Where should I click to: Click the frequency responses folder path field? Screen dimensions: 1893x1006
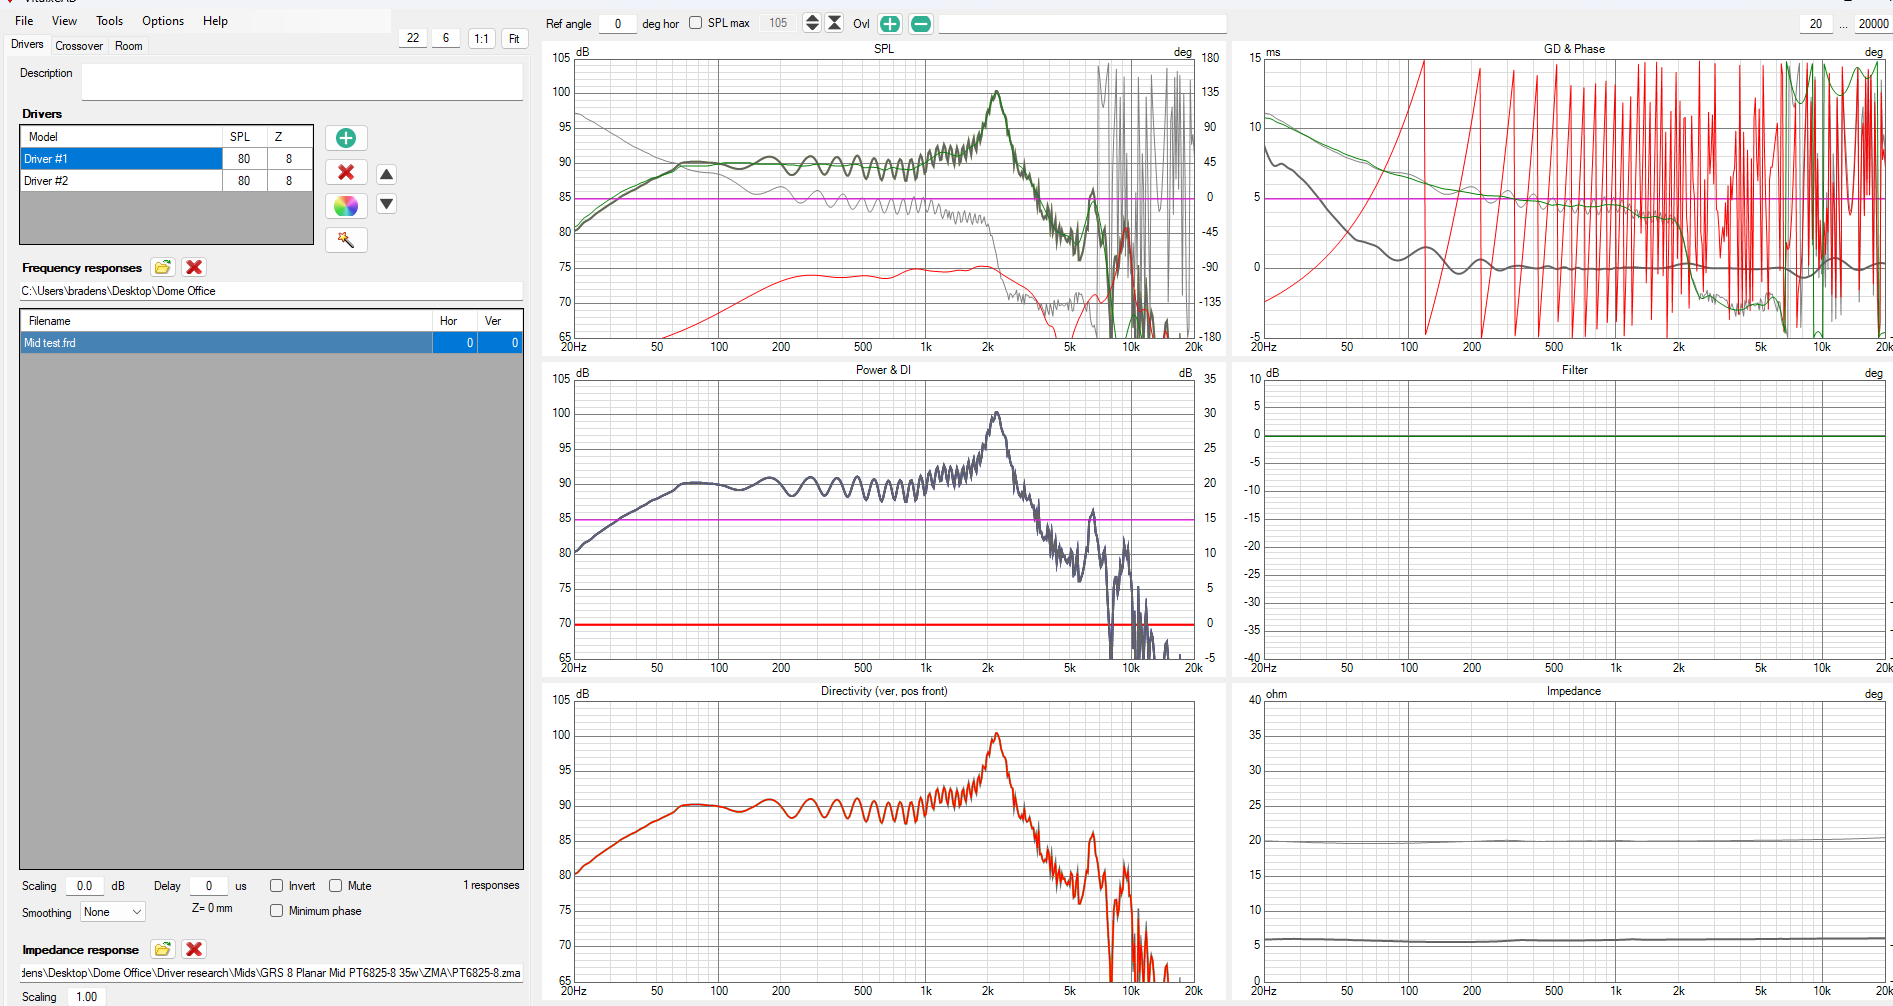[x=271, y=291]
